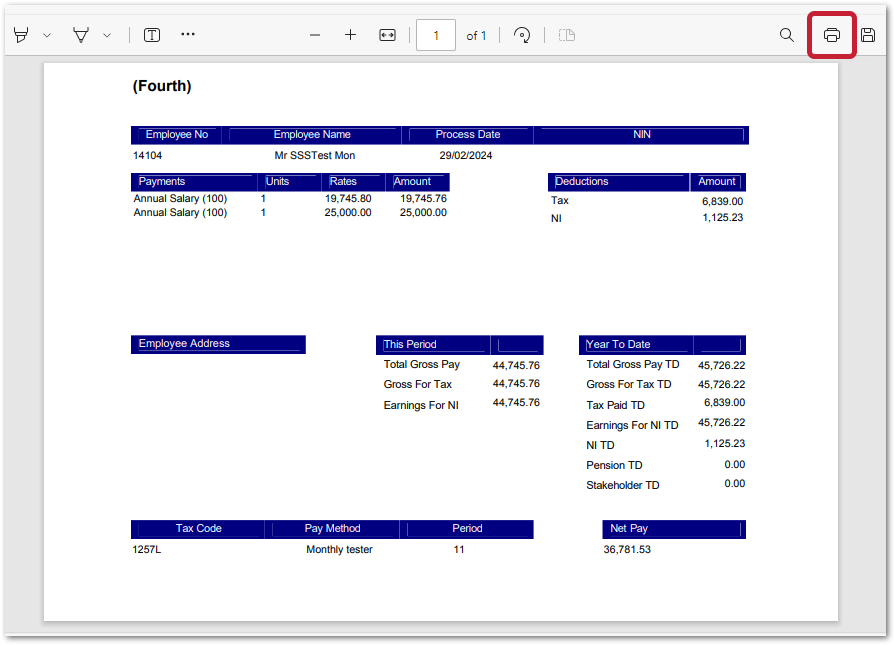The width and height of the screenshot is (895, 645).
Task: Open the page view icon
Action: pyautogui.click(x=567, y=35)
